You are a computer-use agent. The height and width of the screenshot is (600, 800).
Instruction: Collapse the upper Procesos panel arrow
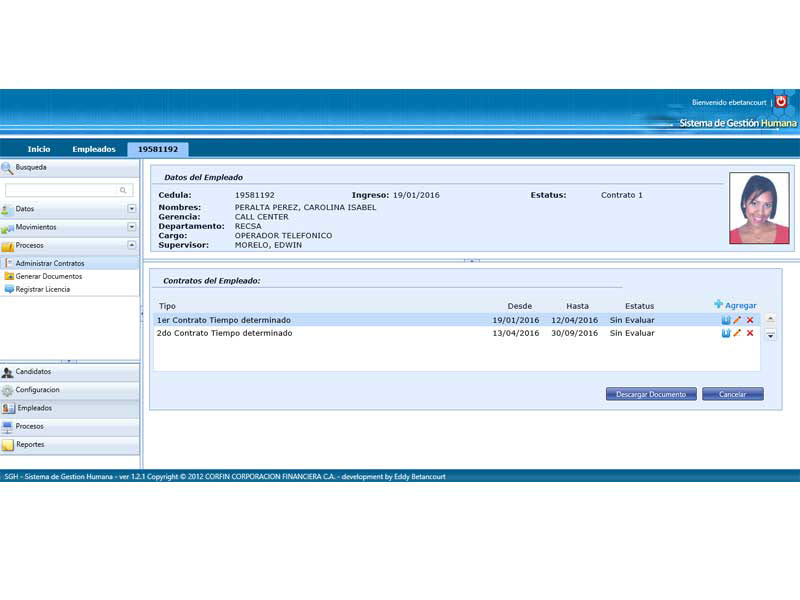coord(131,245)
